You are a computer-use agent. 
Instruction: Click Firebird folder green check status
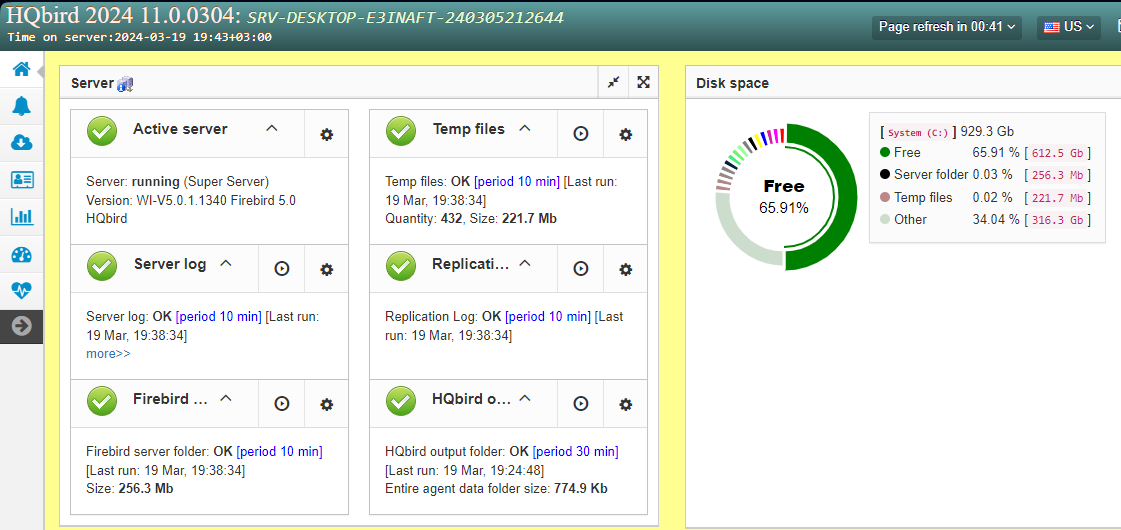pyautogui.click(x=102, y=402)
